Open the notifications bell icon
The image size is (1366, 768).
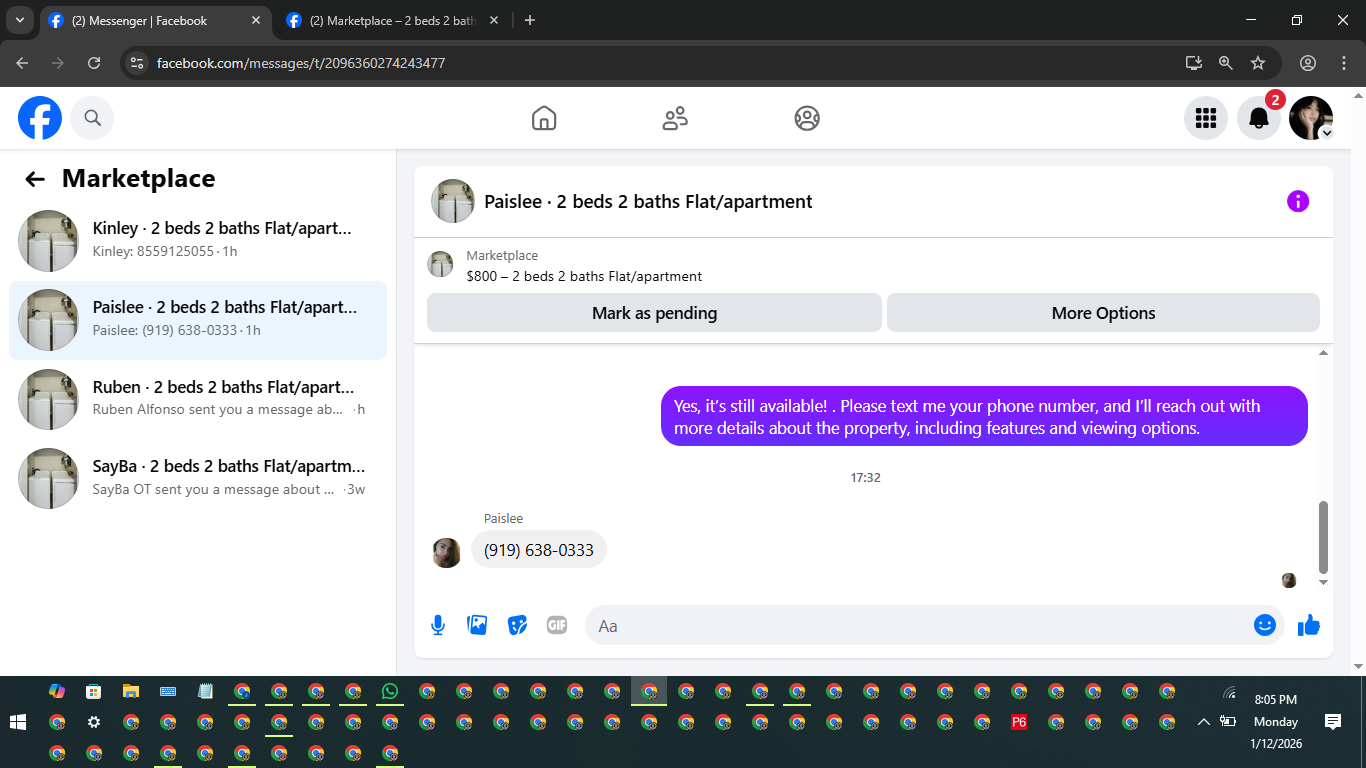pos(1259,118)
